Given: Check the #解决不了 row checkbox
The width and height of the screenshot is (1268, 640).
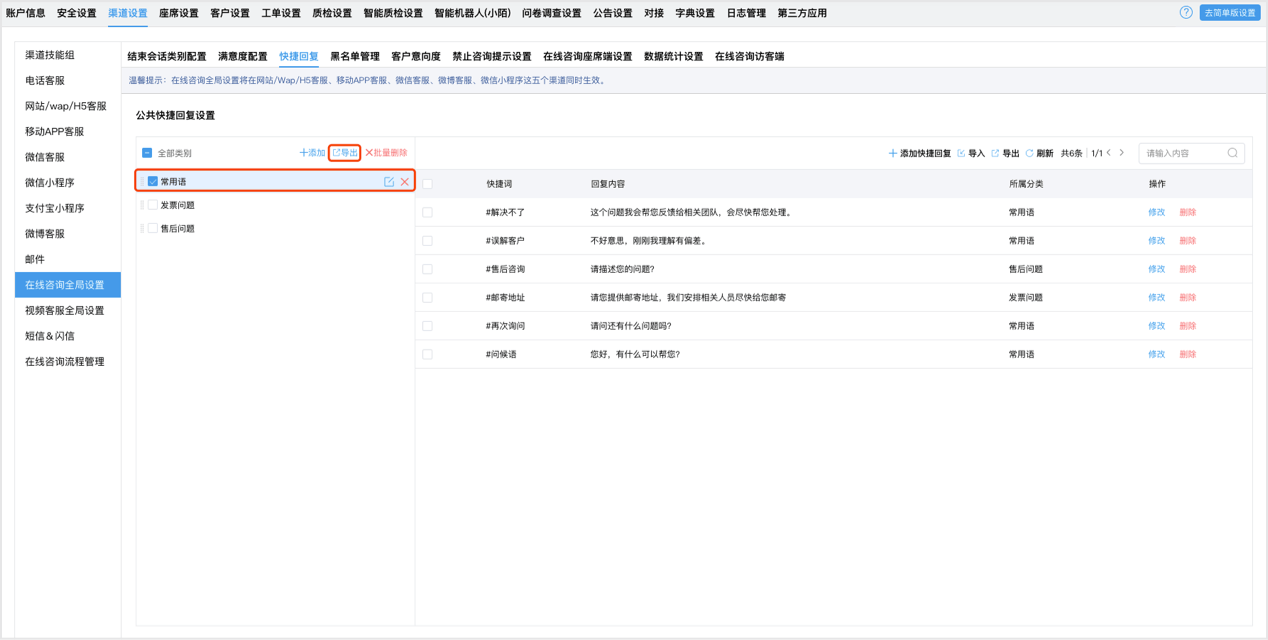Looking at the screenshot, I should point(428,212).
